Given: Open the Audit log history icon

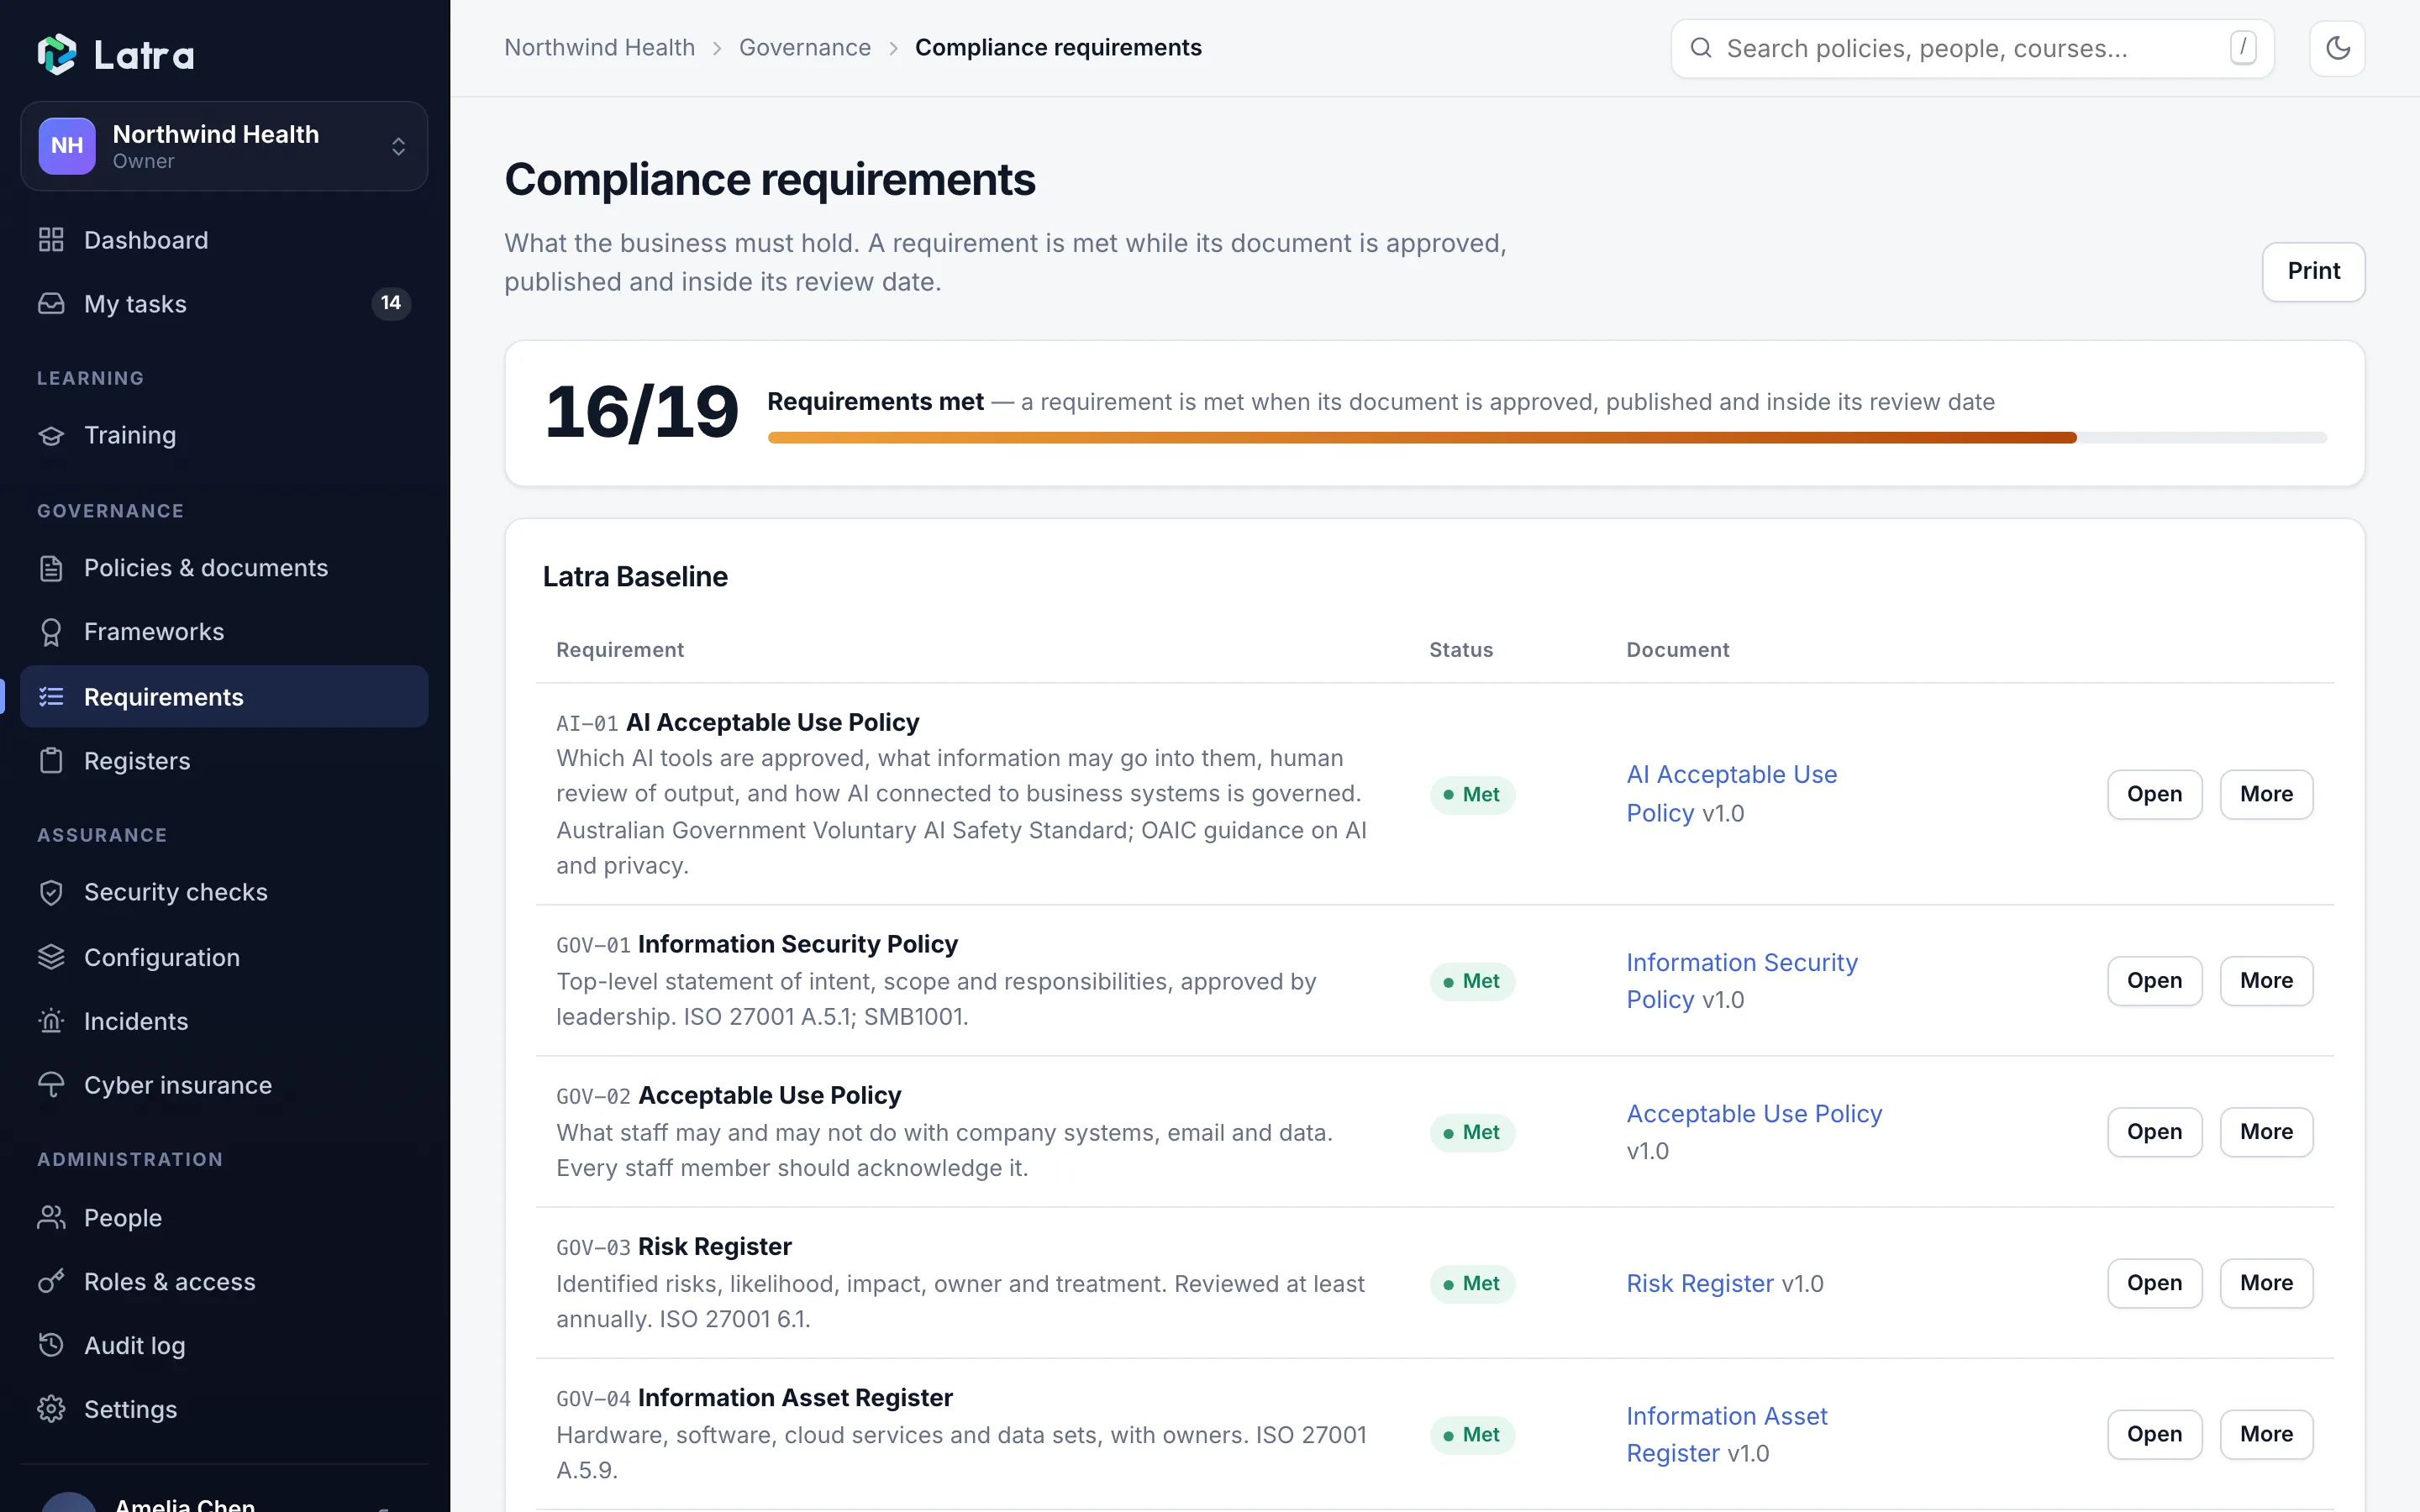Looking at the screenshot, I should [x=51, y=1345].
